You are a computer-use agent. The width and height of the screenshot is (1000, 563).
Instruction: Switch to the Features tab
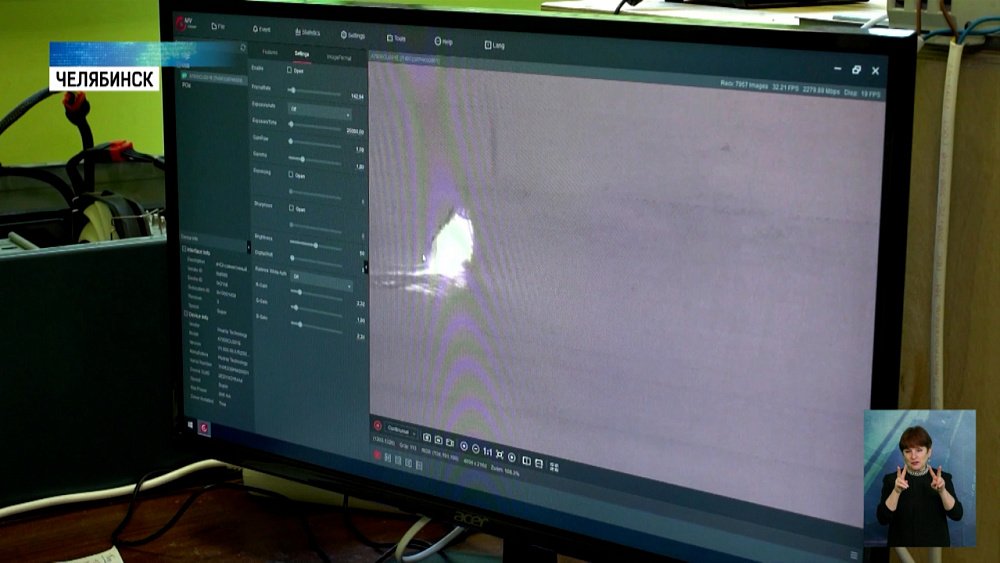270,52
